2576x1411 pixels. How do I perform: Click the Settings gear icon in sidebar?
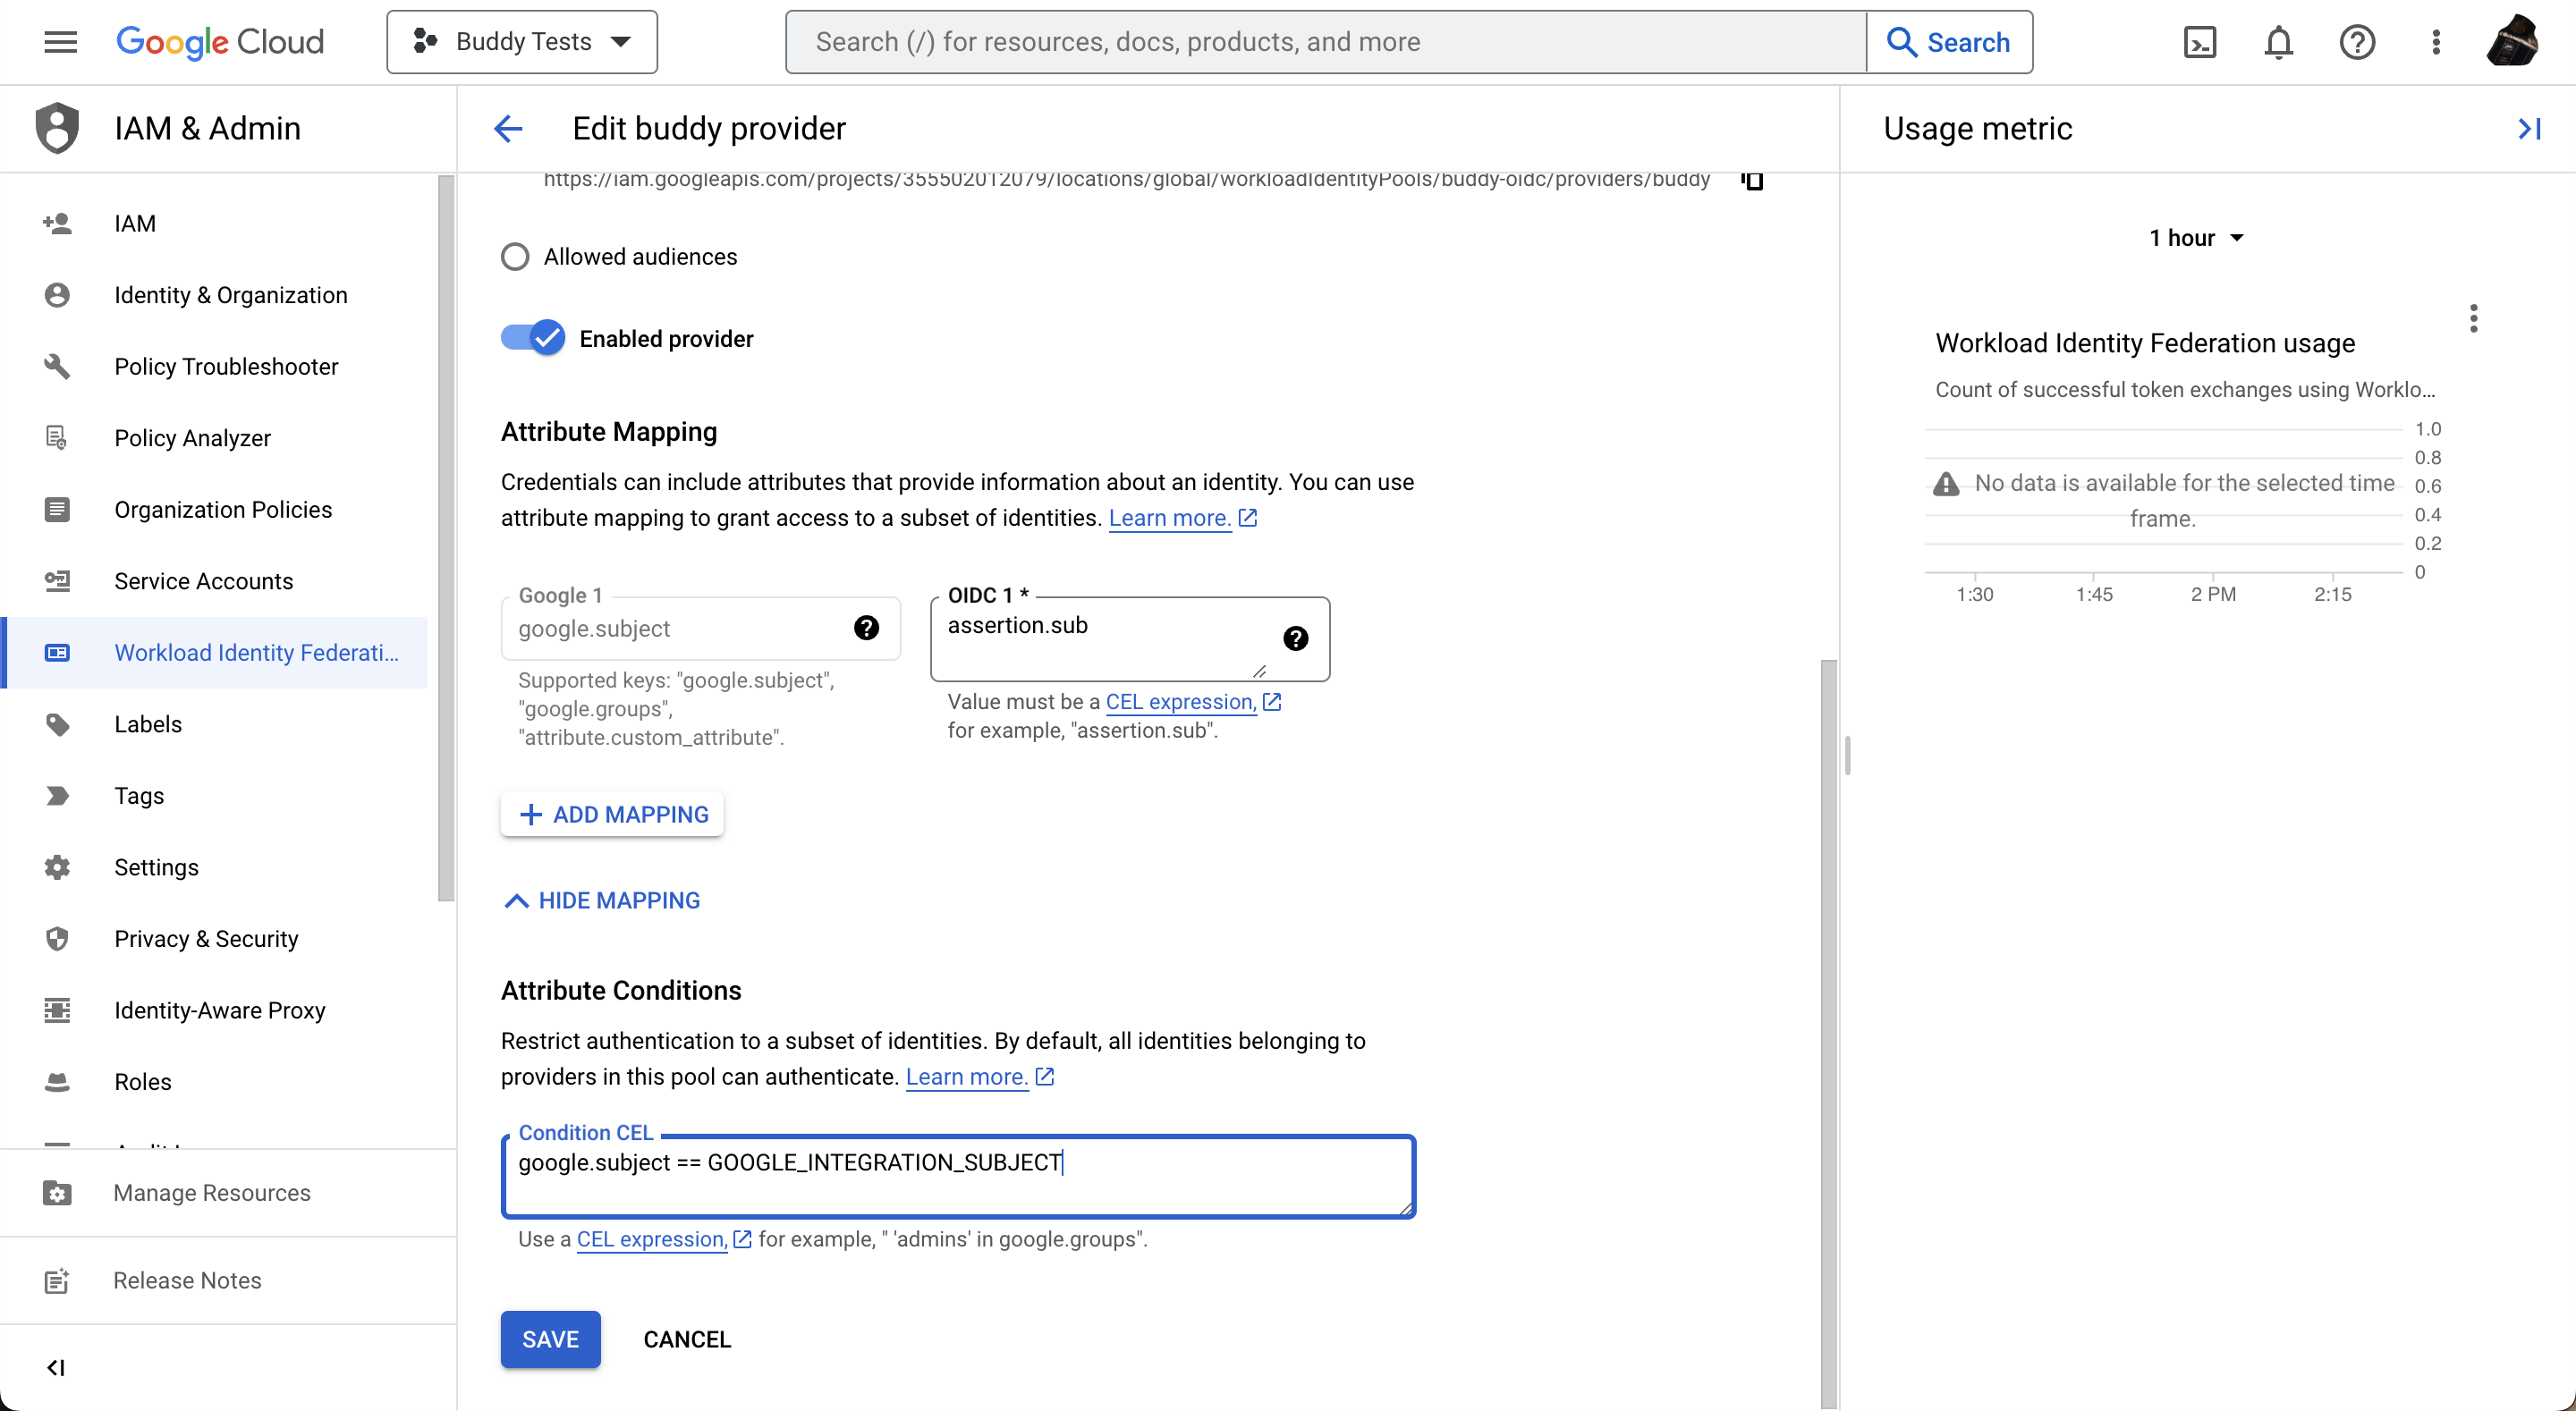(x=57, y=867)
